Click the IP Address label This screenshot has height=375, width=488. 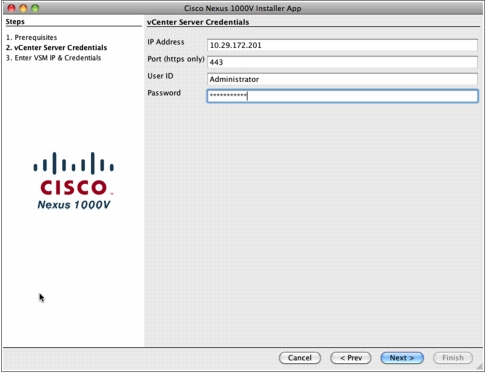click(166, 42)
